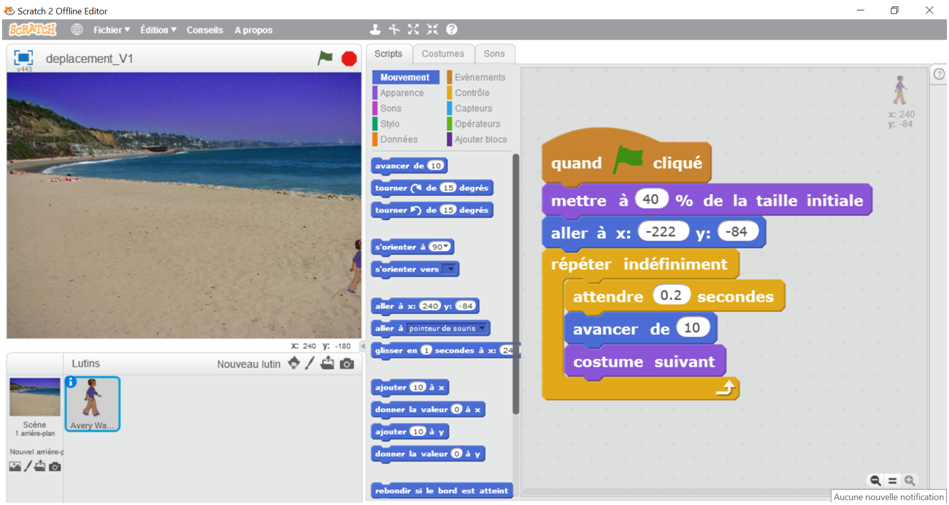Open the language globe menu
The image size is (949, 505).
tap(77, 30)
